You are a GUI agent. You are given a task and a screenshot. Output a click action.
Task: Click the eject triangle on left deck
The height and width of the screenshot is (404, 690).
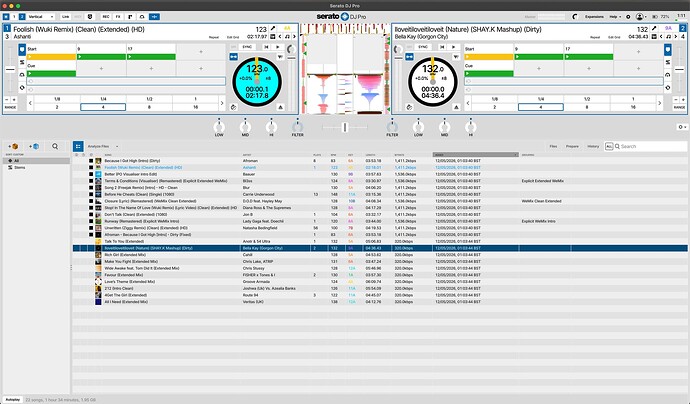coord(280,107)
